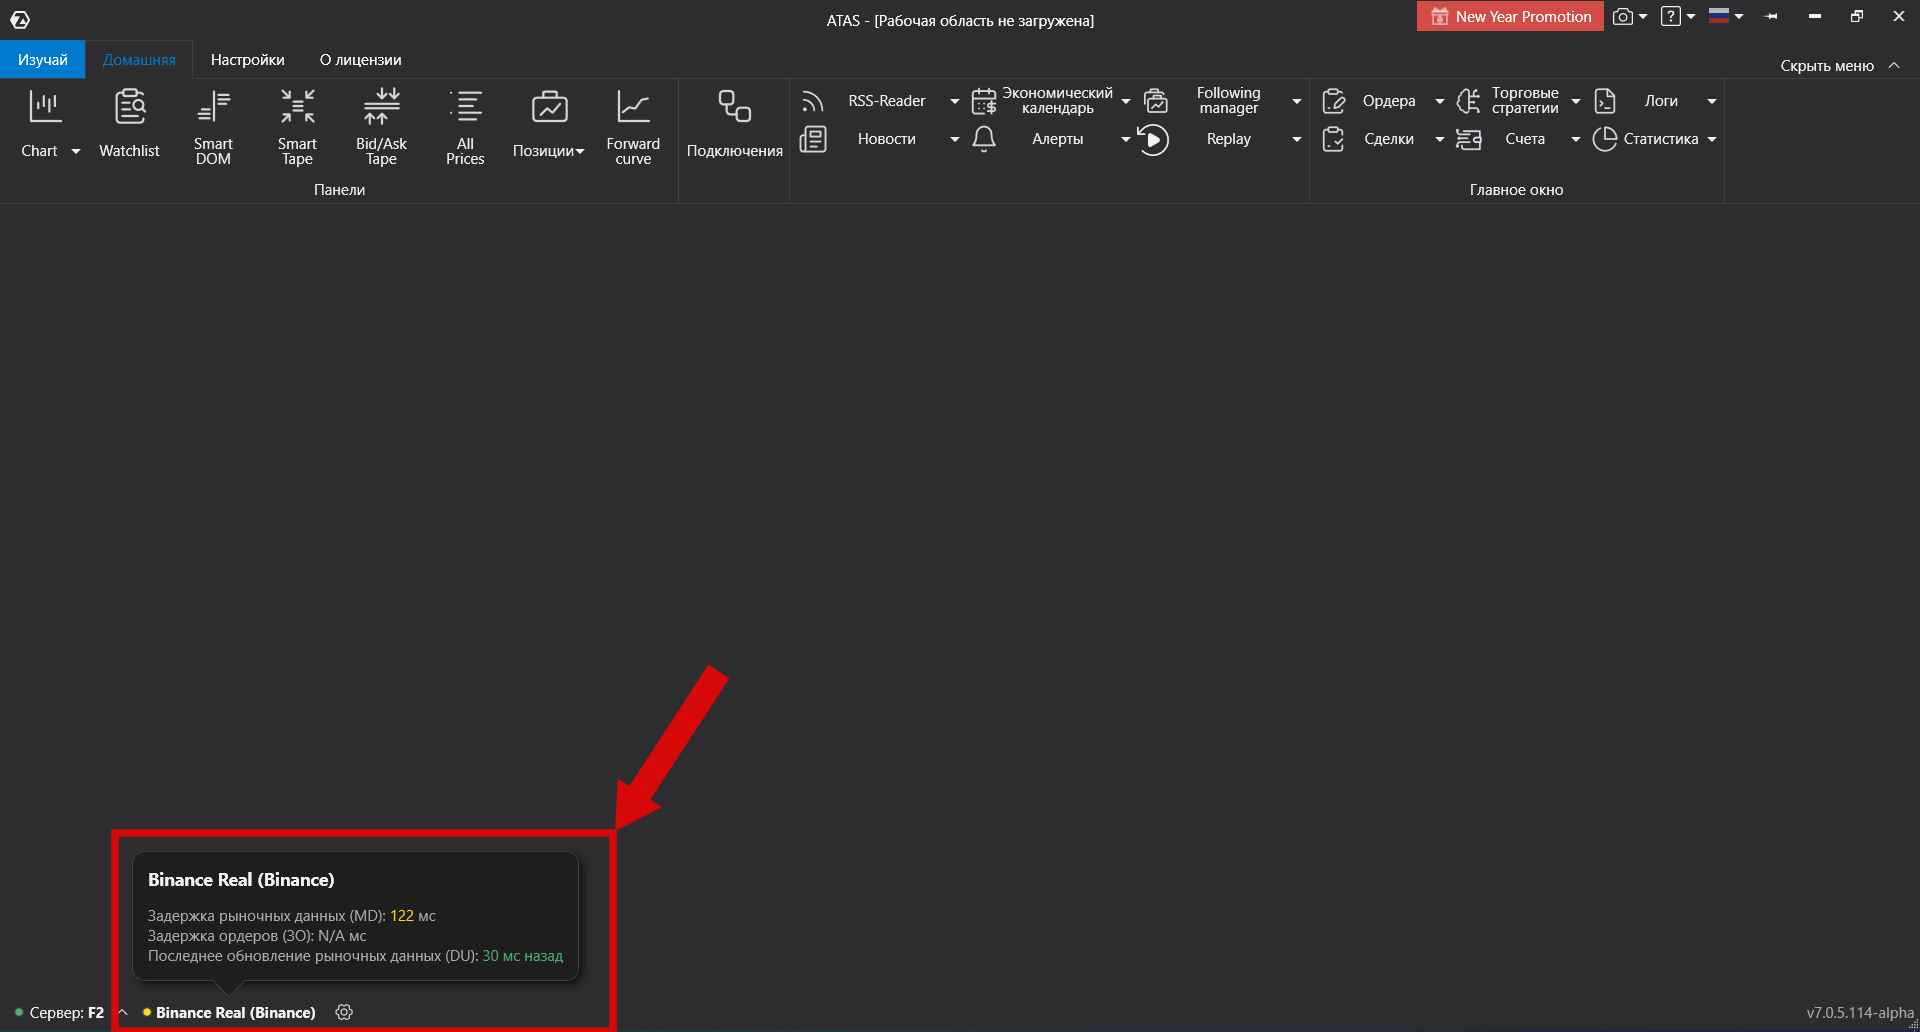Expand the Статистика dropdown arrow
Image resolution: width=1920 pixels, height=1032 pixels.
[x=1711, y=139]
